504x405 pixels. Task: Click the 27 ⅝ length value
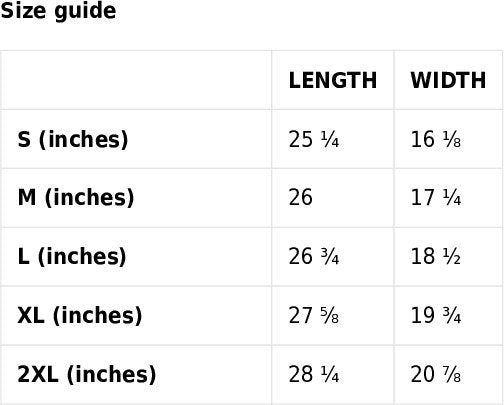314,315
